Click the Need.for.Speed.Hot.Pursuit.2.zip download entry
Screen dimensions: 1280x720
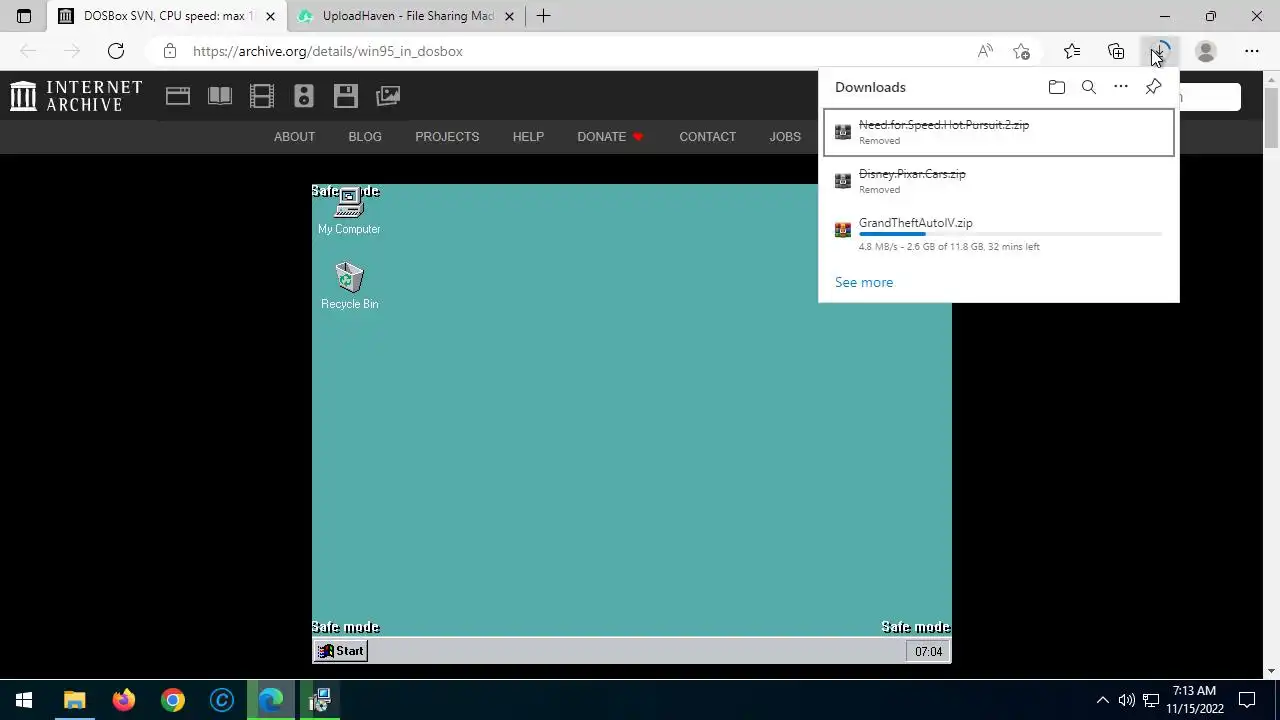(999, 132)
